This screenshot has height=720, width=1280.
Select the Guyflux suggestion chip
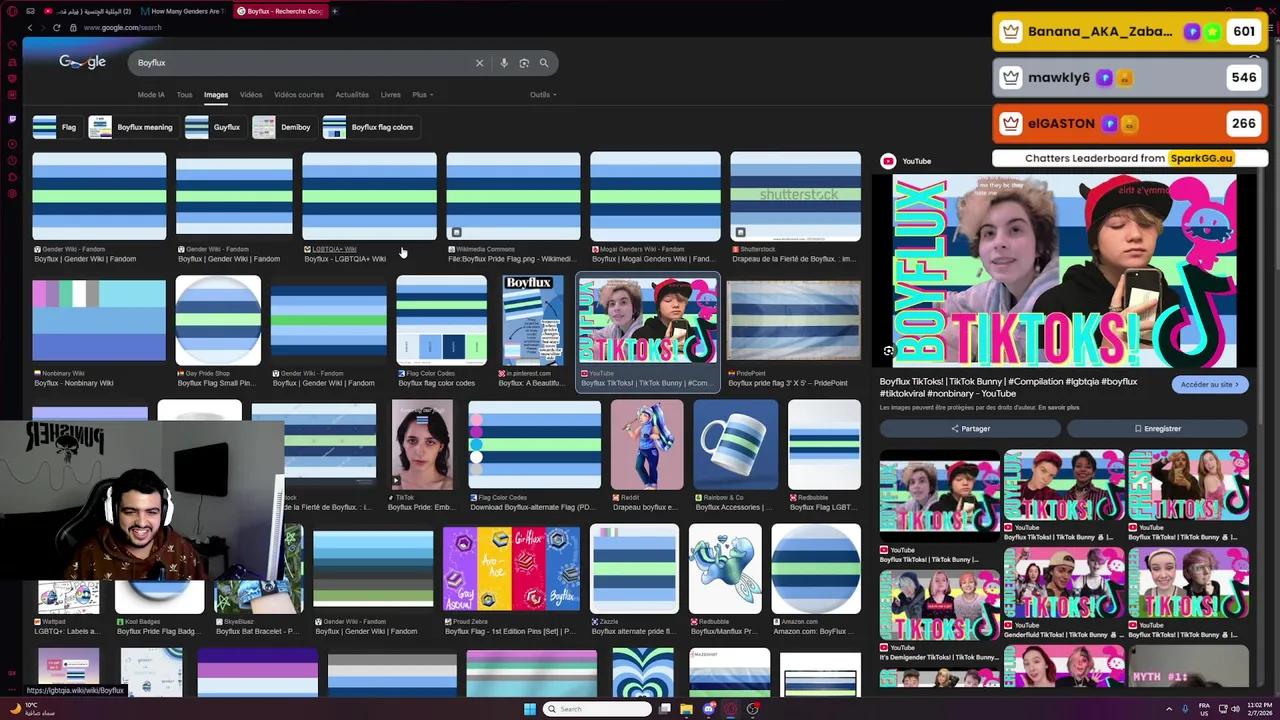point(214,127)
